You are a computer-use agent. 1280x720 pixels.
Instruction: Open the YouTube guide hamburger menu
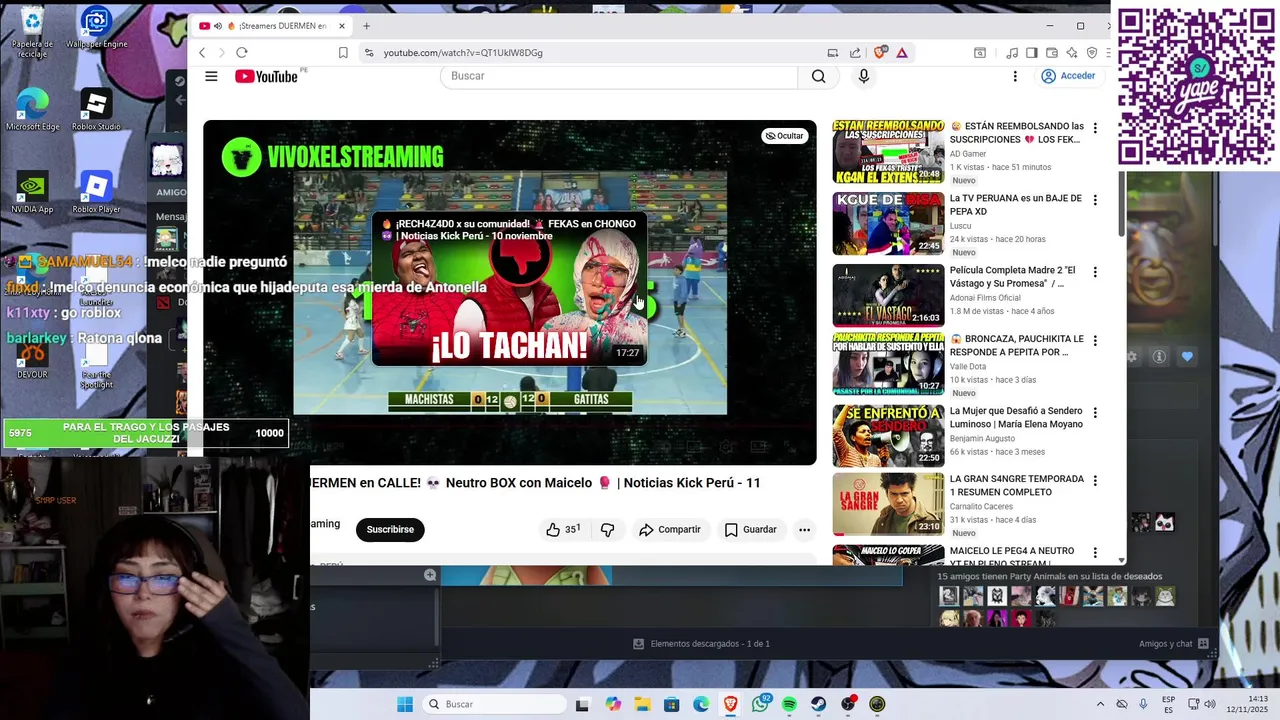[x=211, y=76]
